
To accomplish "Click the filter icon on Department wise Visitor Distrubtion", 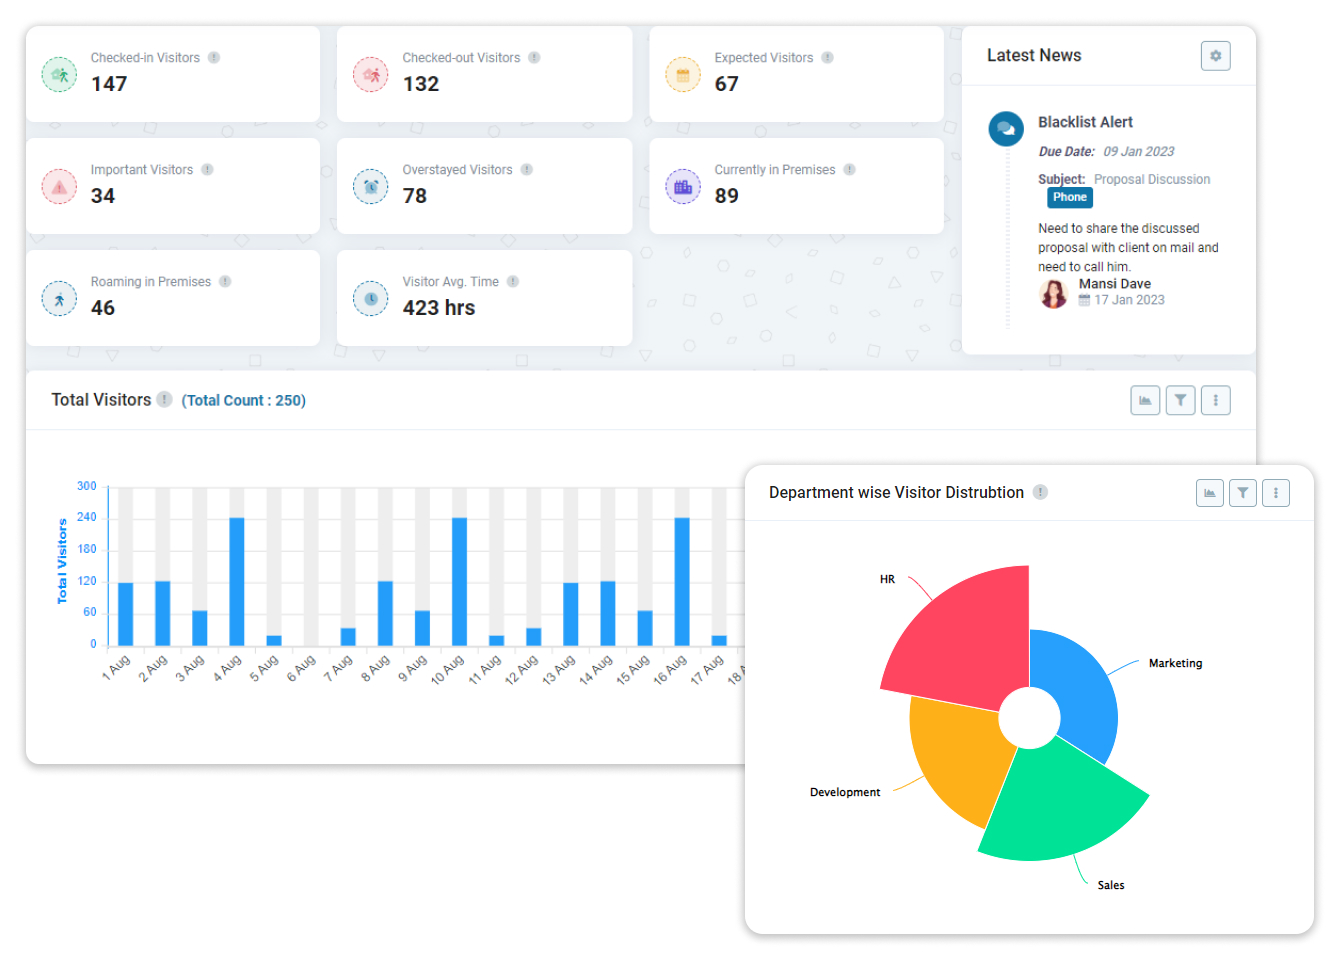I will pyautogui.click(x=1243, y=492).
